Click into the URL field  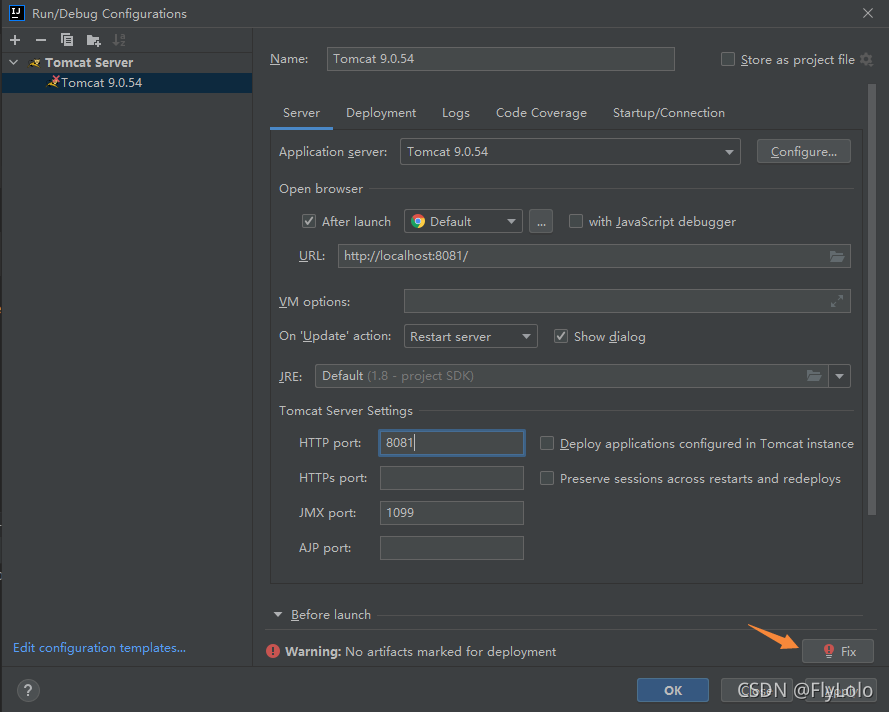(x=594, y=256)
